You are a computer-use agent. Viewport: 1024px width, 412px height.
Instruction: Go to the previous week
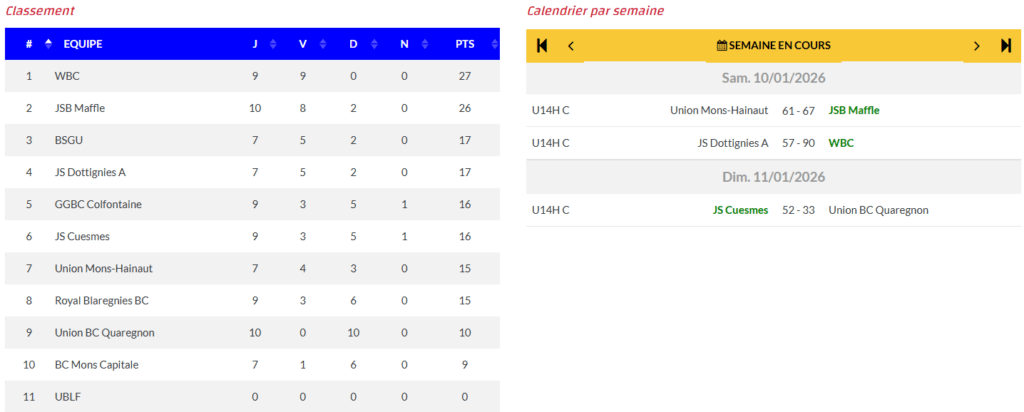[x=571, y=45]
